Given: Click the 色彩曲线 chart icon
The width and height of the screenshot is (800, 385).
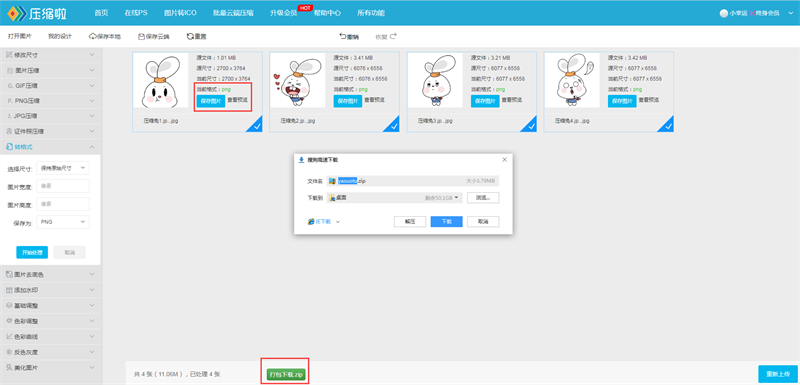Looking at the screenshot, I should 9,337.
